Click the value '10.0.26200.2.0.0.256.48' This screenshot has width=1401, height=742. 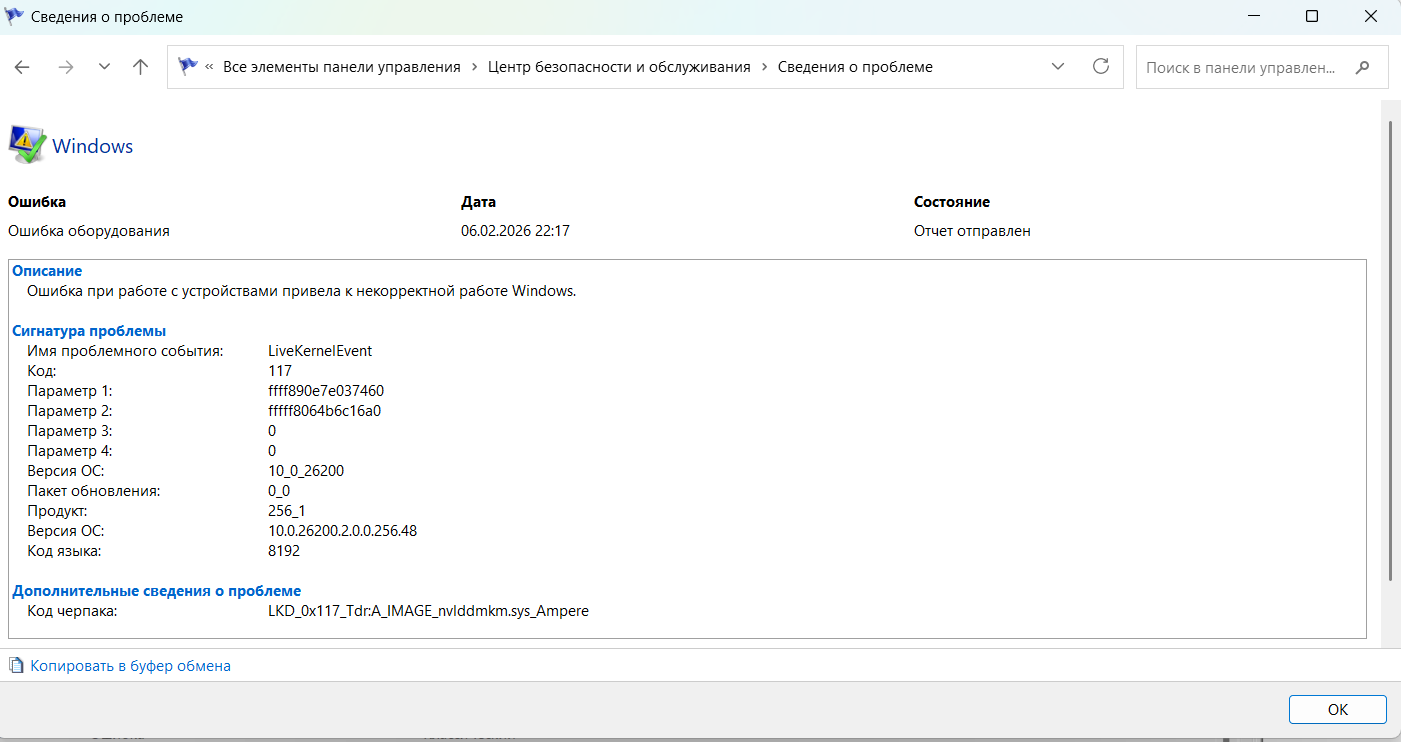[x=343, y=531]
